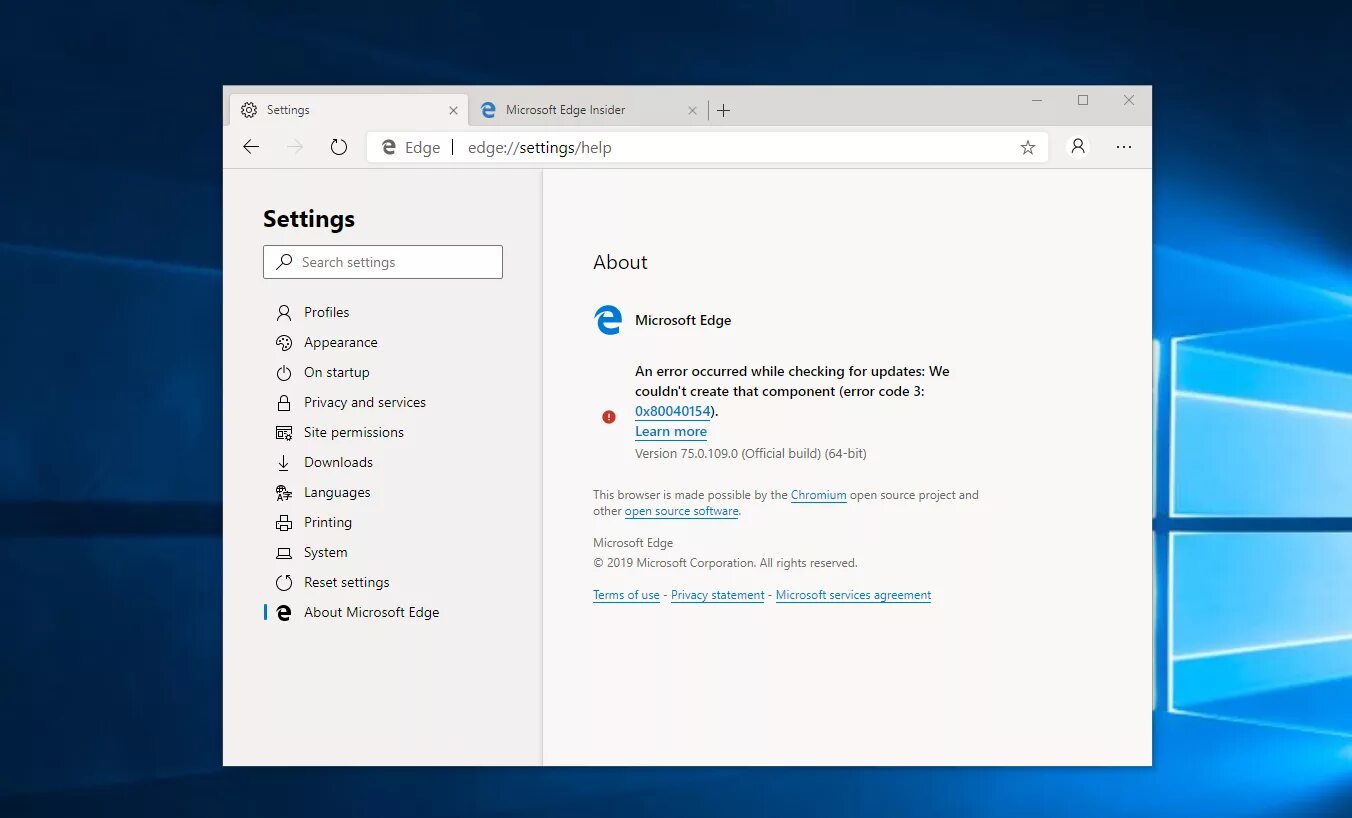Click the Version 75.0.109.0 text
1352x818 pixels.
(751, 453)
